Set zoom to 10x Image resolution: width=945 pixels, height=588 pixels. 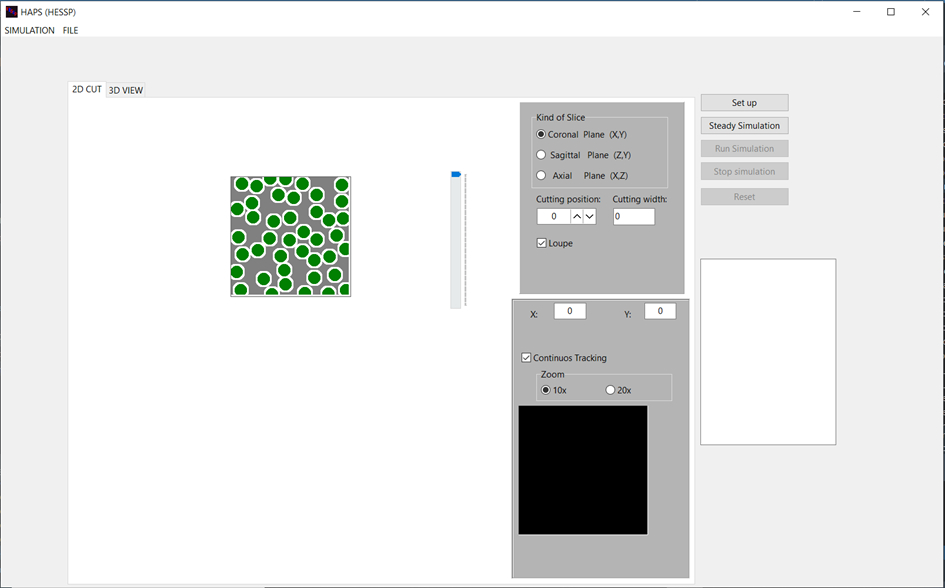[545, 390]
